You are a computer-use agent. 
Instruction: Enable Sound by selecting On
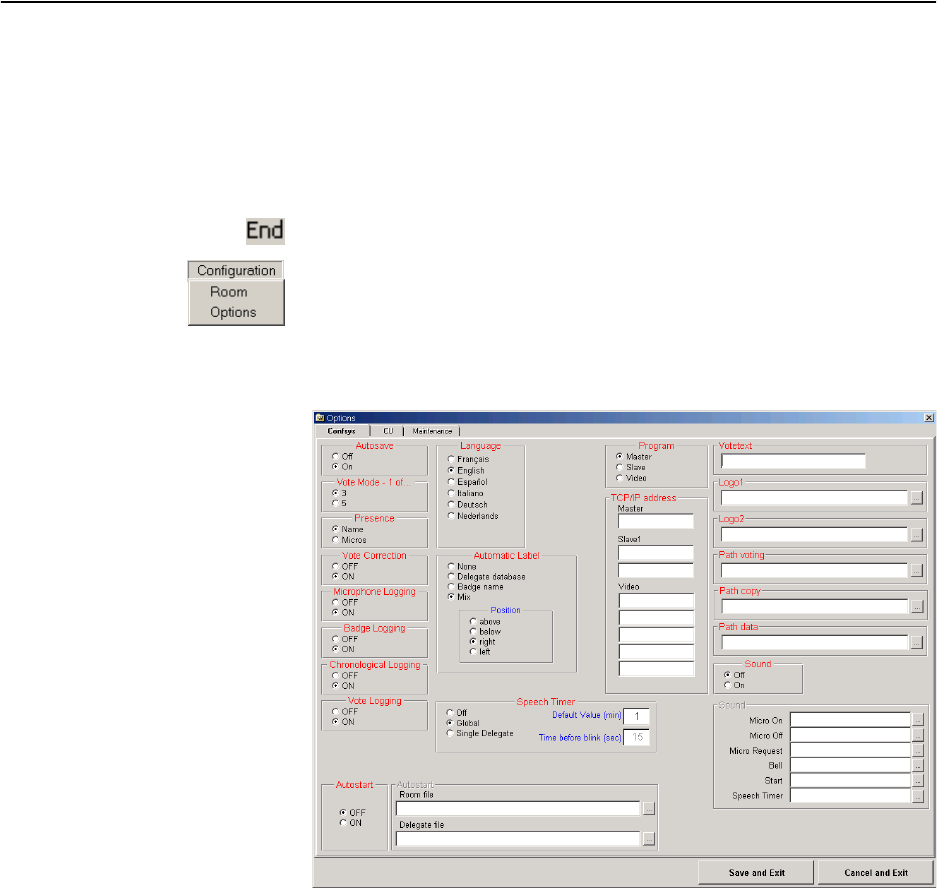[726, 685]
